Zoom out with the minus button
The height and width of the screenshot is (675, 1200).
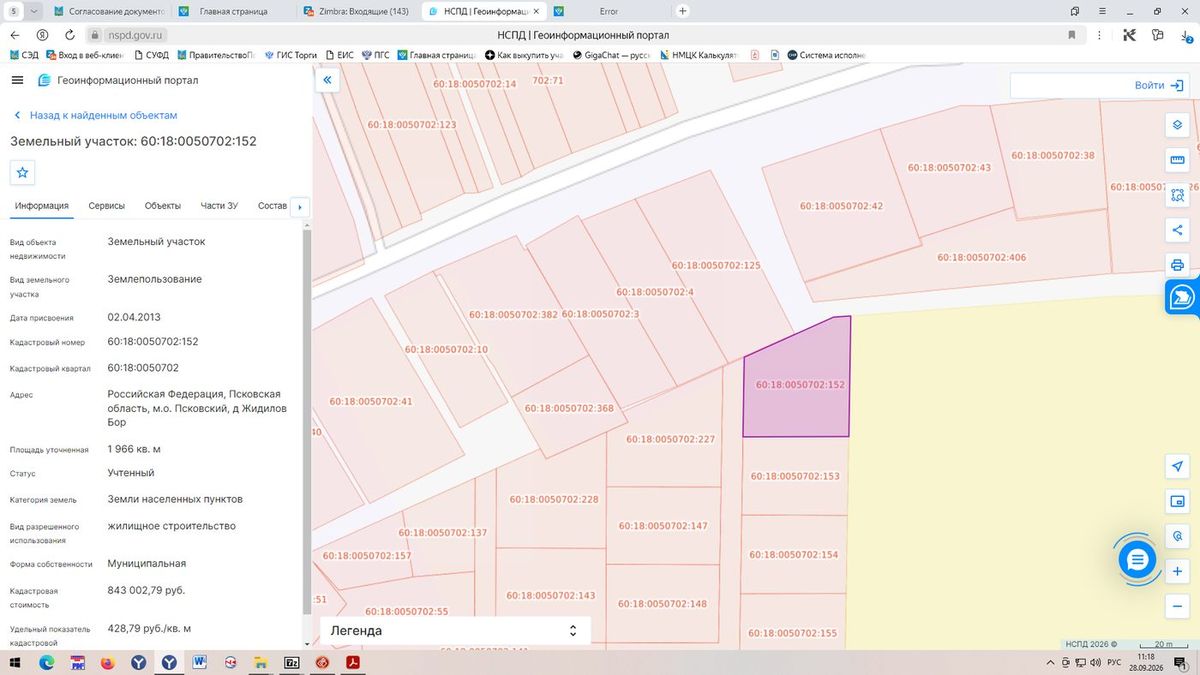pos(1177,606)
